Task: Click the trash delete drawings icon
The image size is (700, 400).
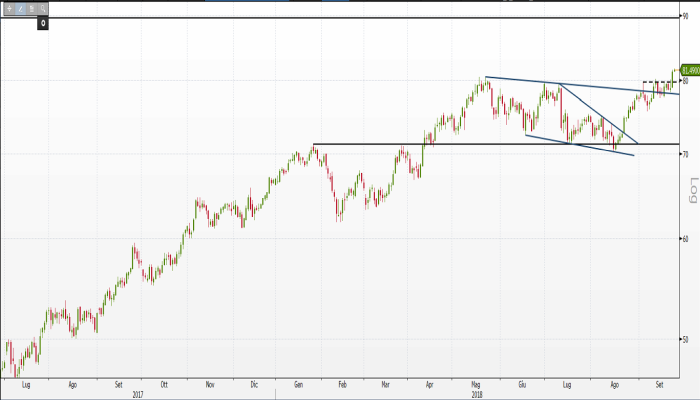Action: [32, 8]
